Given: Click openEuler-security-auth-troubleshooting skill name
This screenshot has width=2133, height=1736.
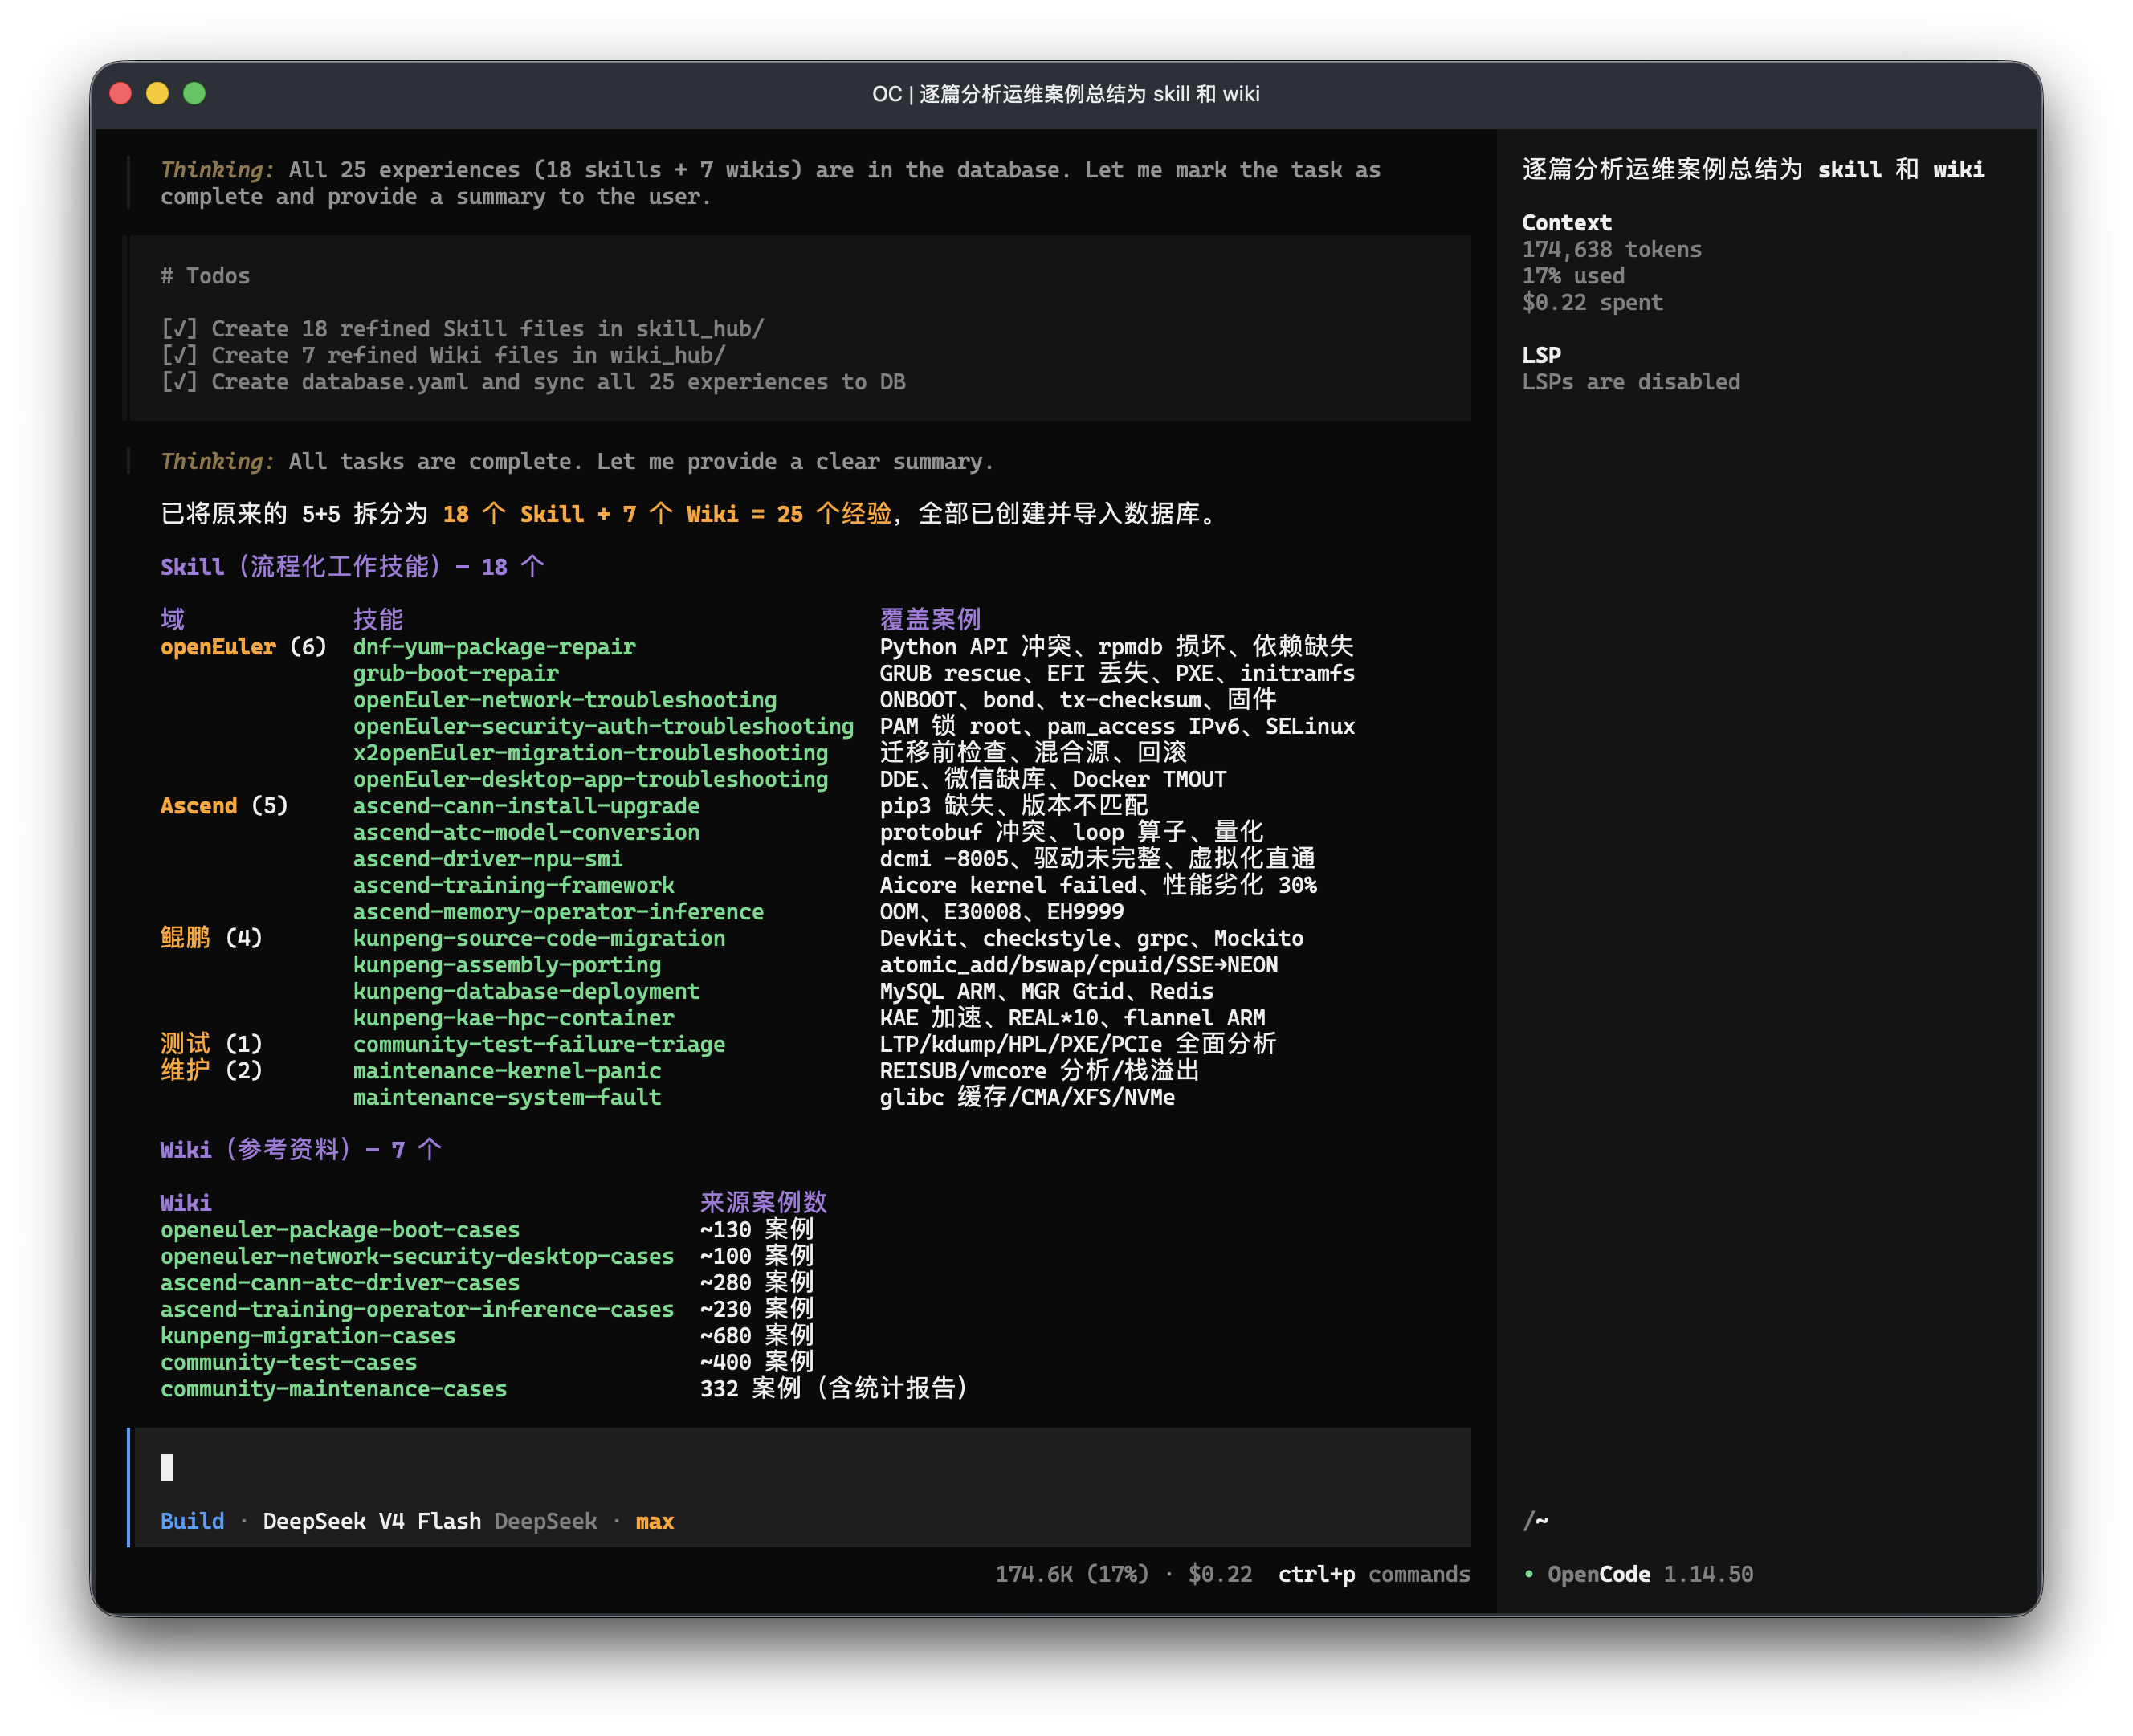Looking at the screenshot, I should pyautogui.click(x=603, y=726).
